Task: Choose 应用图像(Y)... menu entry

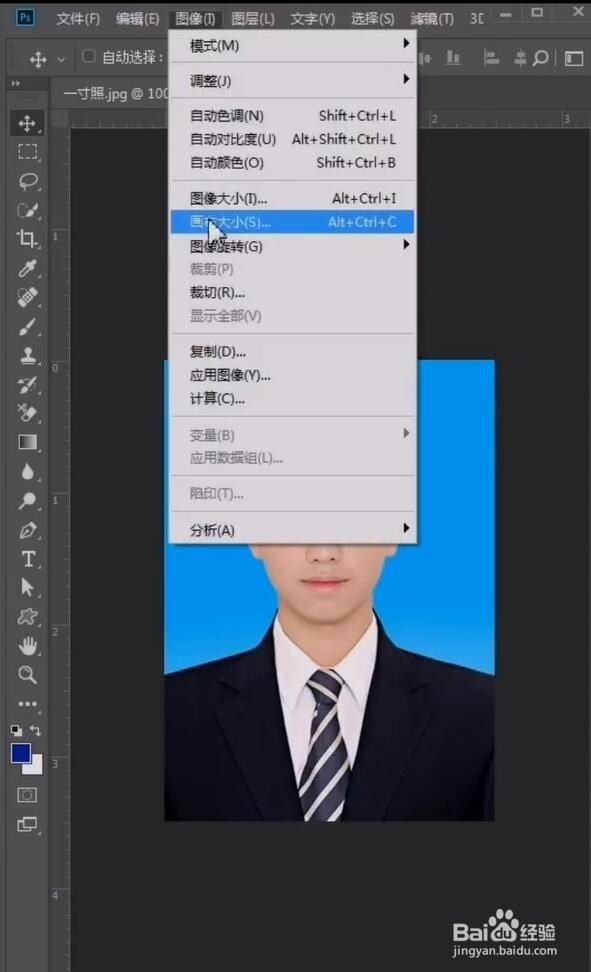Action: coord(293,375)
